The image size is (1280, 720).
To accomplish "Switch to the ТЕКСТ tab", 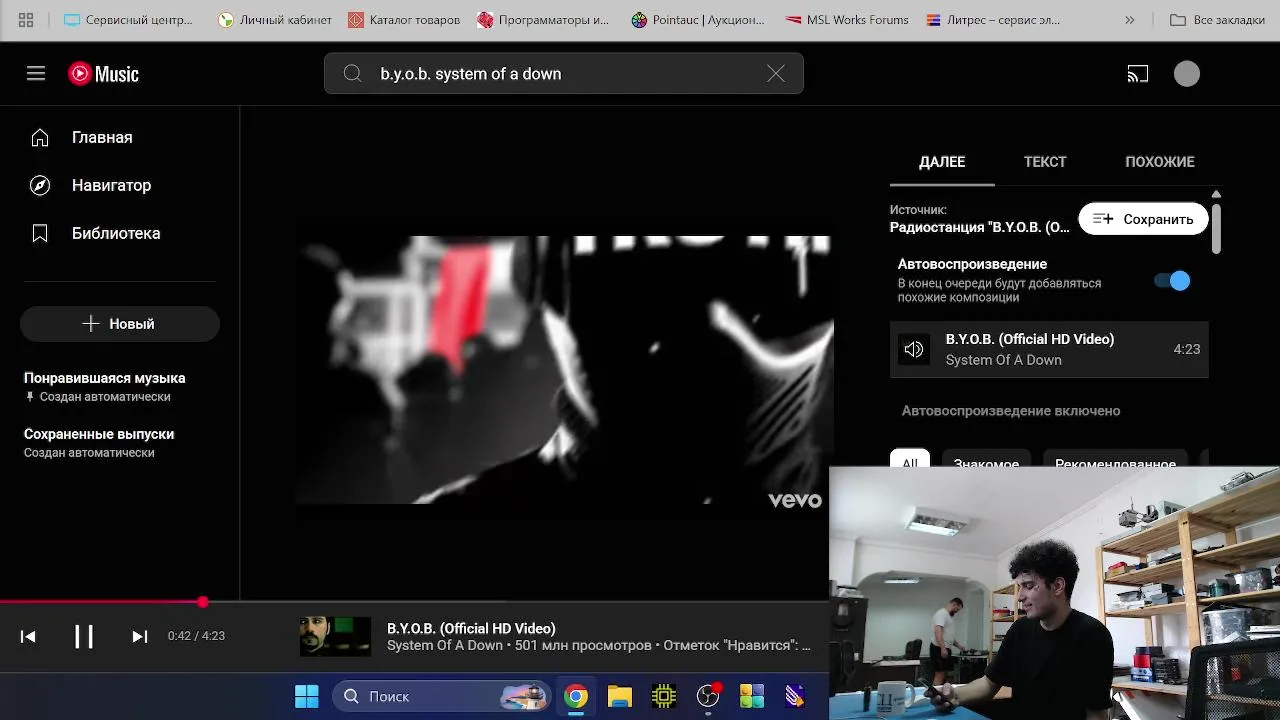I will tap(1045, 161).
